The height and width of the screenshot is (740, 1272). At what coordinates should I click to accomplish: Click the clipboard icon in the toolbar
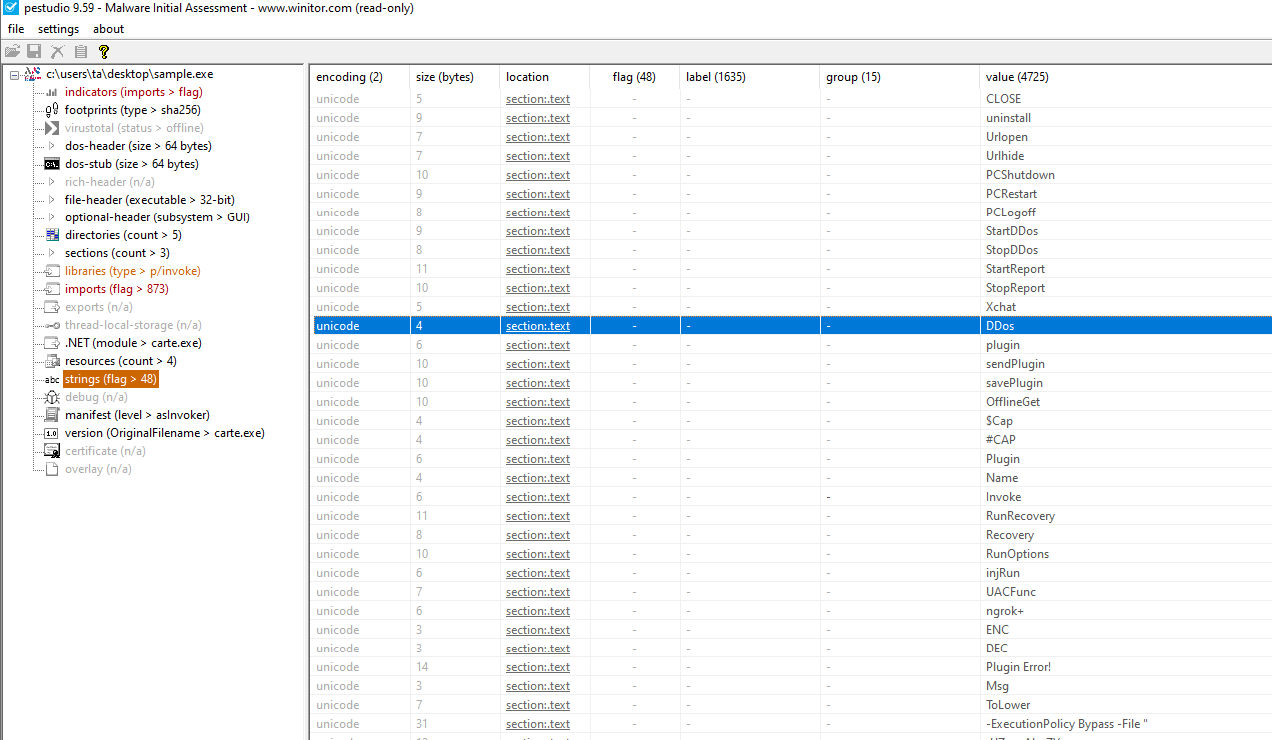80,51
